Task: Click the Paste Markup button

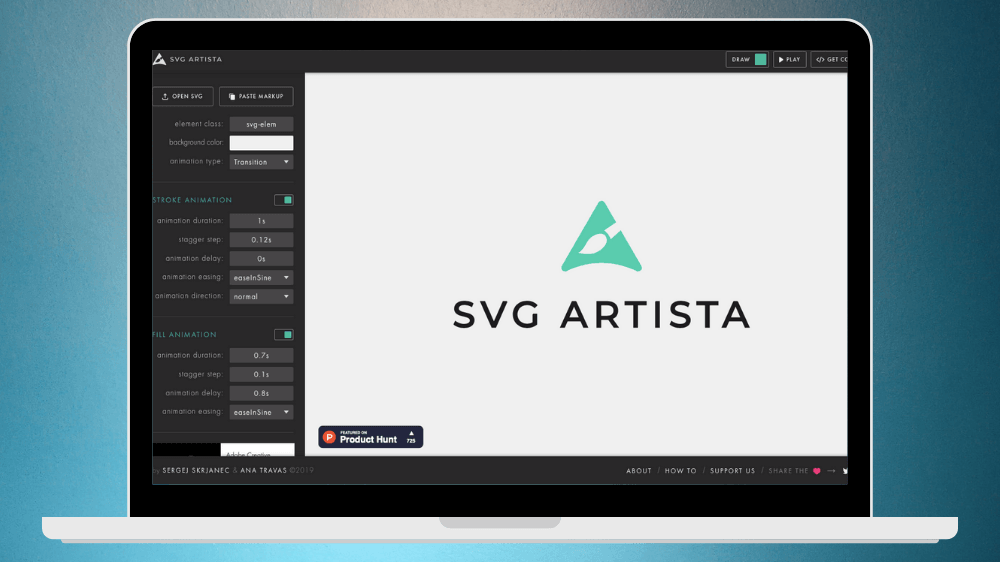Action: 256,96
